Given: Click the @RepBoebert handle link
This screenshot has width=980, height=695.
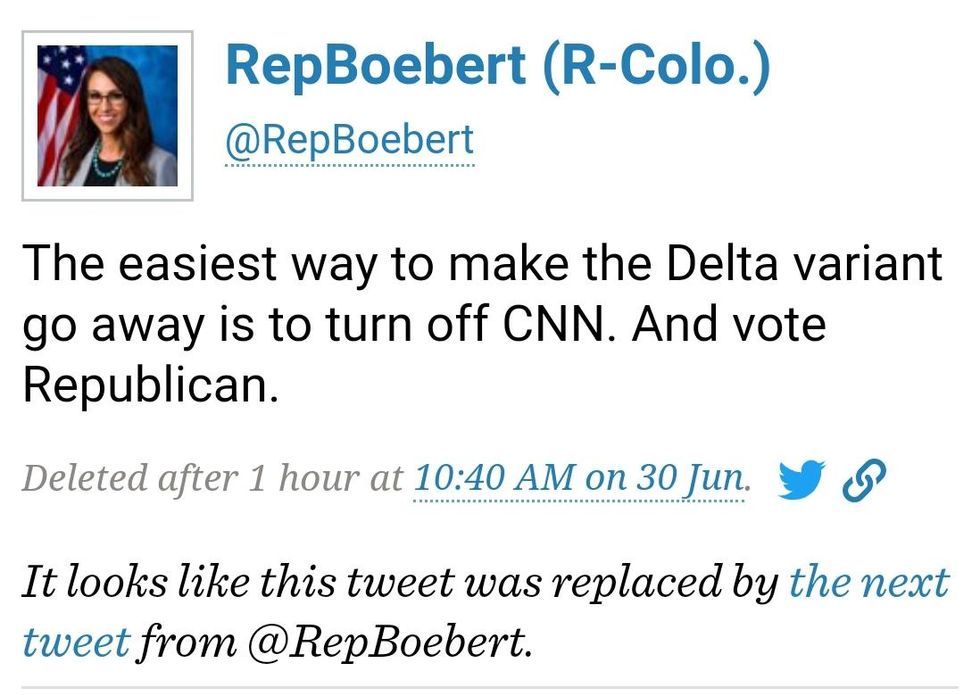Looking at the screenshot, I should (x=350, y=142).
